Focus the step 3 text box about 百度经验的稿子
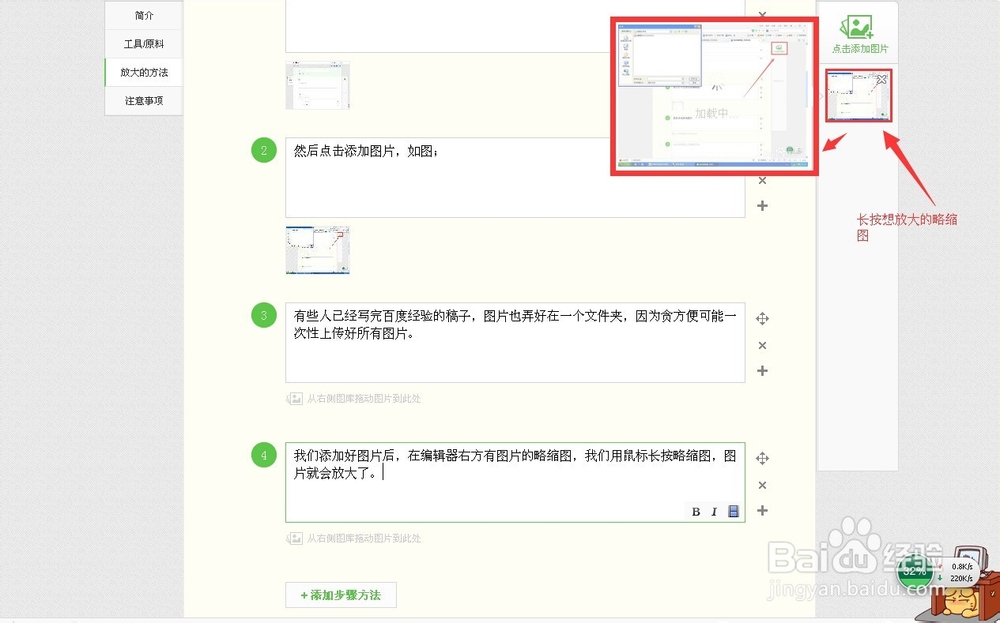This screenshot has height=623, width=1000. (x=515, y=342)
